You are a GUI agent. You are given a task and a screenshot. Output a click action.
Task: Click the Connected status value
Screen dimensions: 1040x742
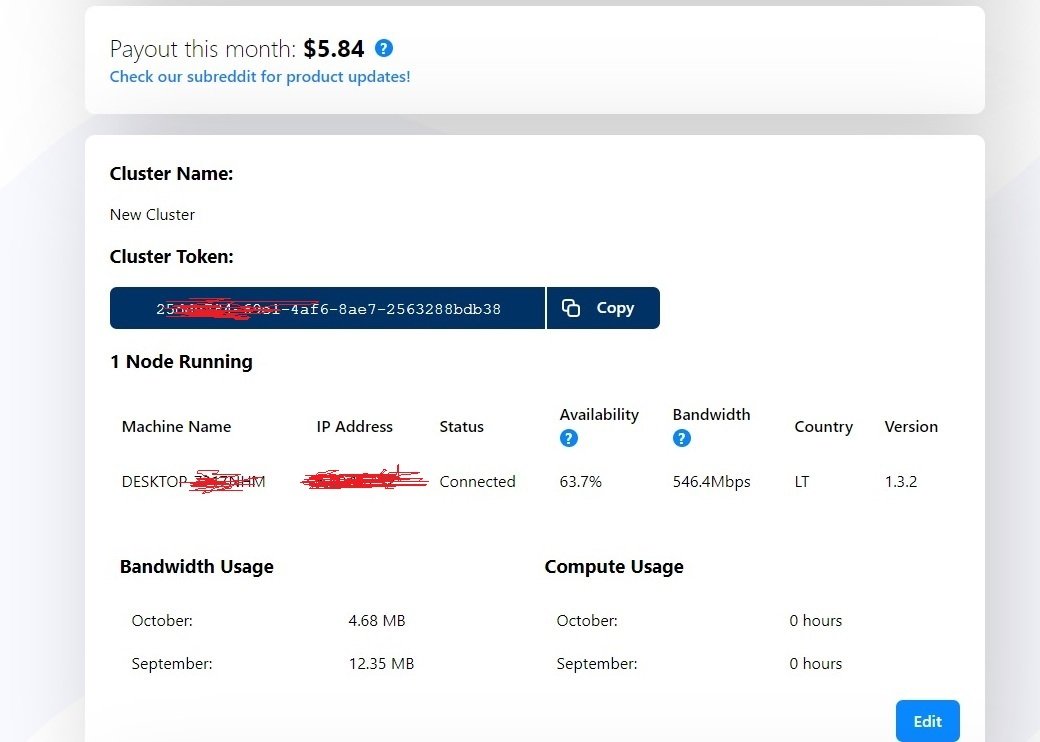(477, 481)
